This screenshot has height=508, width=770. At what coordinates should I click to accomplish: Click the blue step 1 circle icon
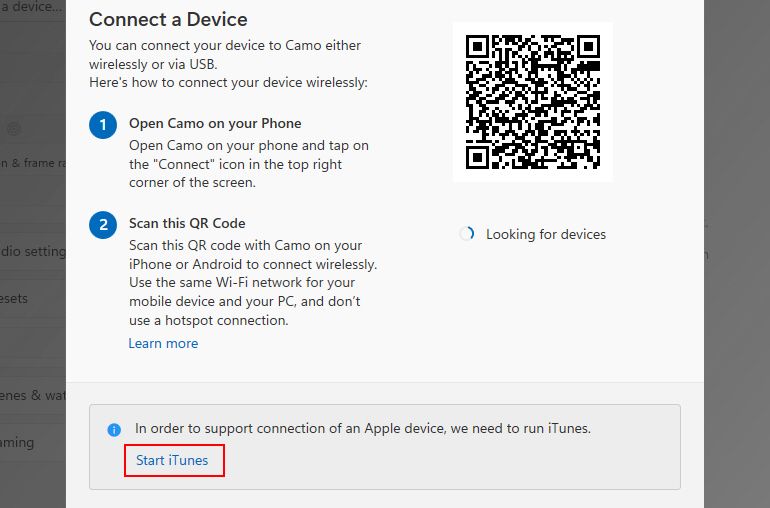[x=103, y=125]
